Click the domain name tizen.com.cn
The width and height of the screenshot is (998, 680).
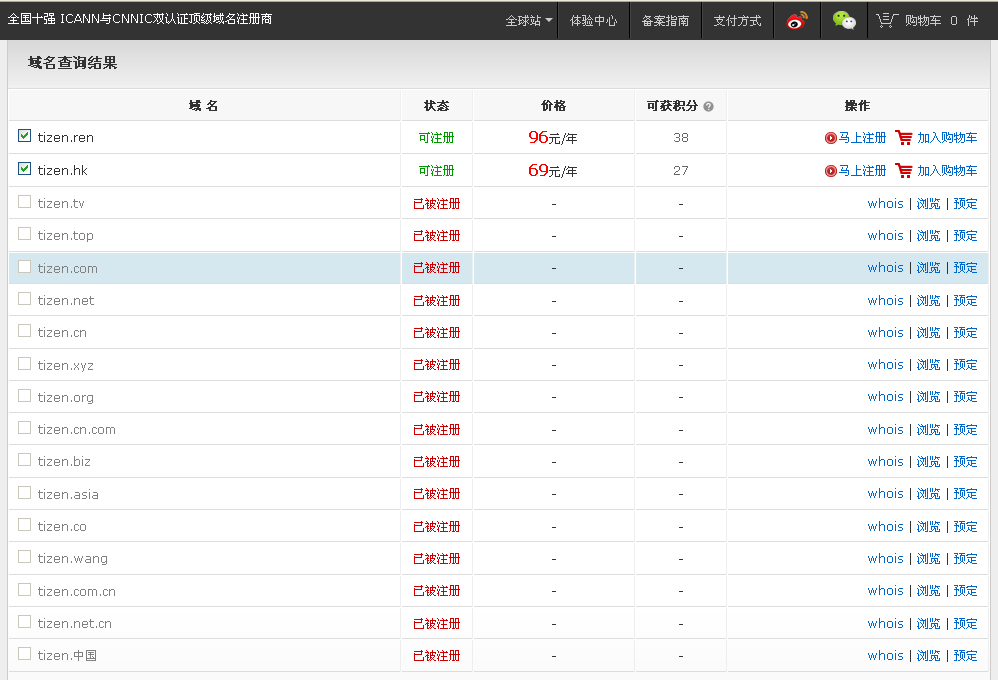pyautogui.click(x=76, y=591)
